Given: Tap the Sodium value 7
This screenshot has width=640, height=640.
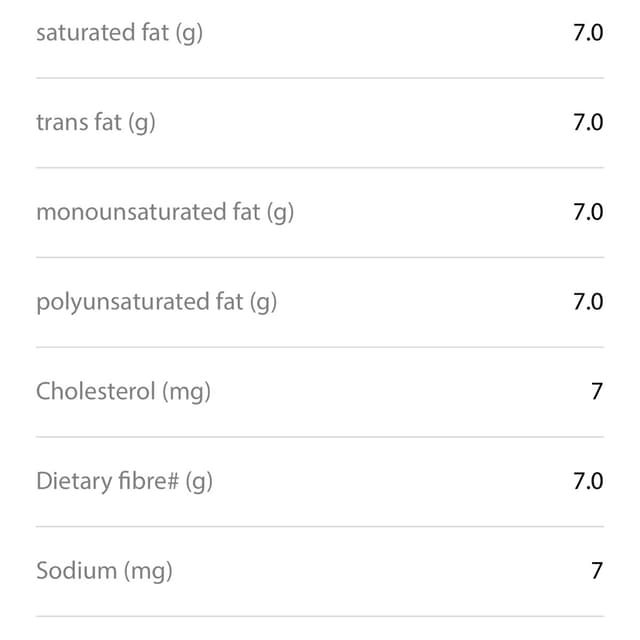Looking at the screenshot, I should [x=597, y=571].
